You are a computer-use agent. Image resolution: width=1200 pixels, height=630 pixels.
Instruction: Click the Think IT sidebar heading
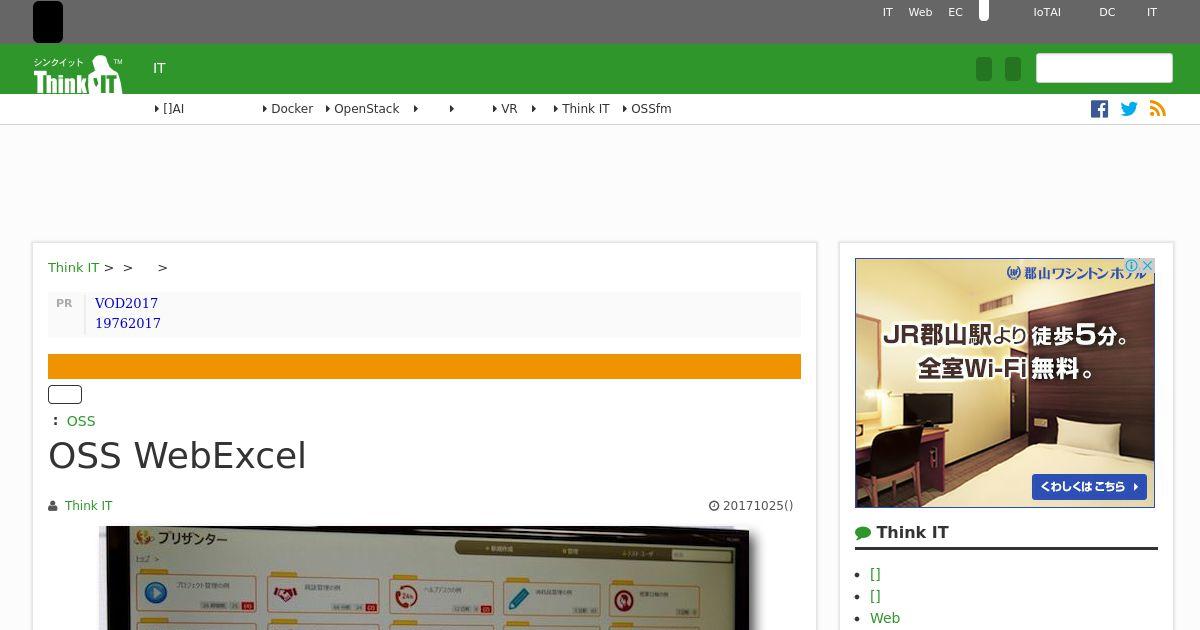[912, 533]
